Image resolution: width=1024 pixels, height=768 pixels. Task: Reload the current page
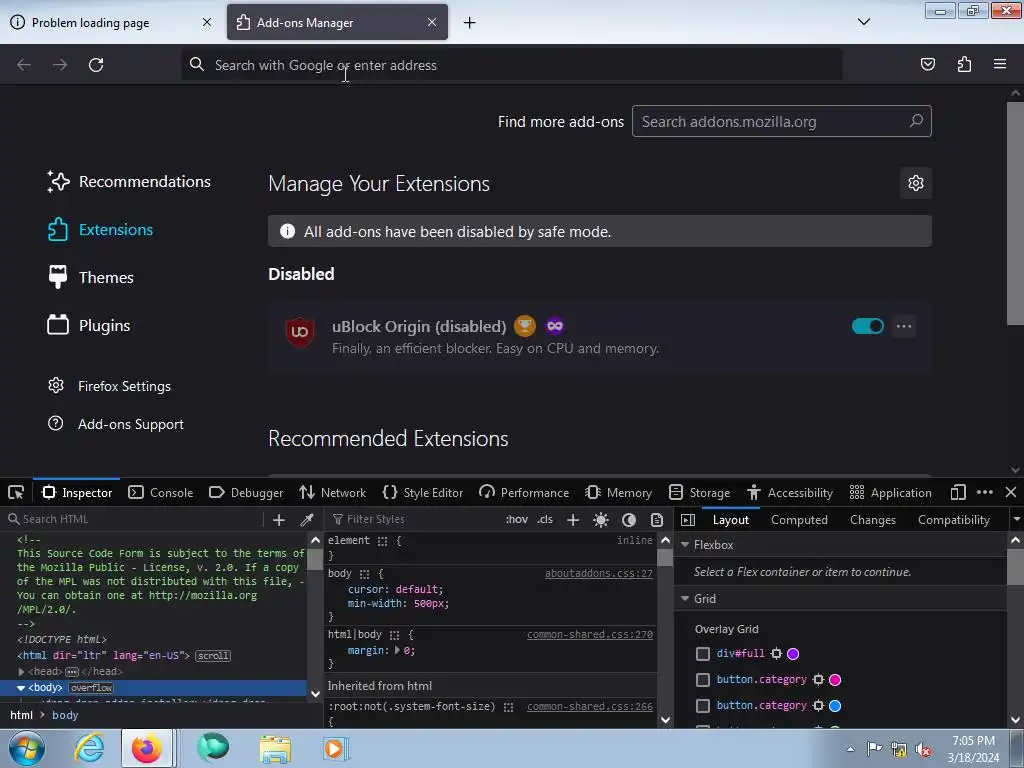coord(96,65)
